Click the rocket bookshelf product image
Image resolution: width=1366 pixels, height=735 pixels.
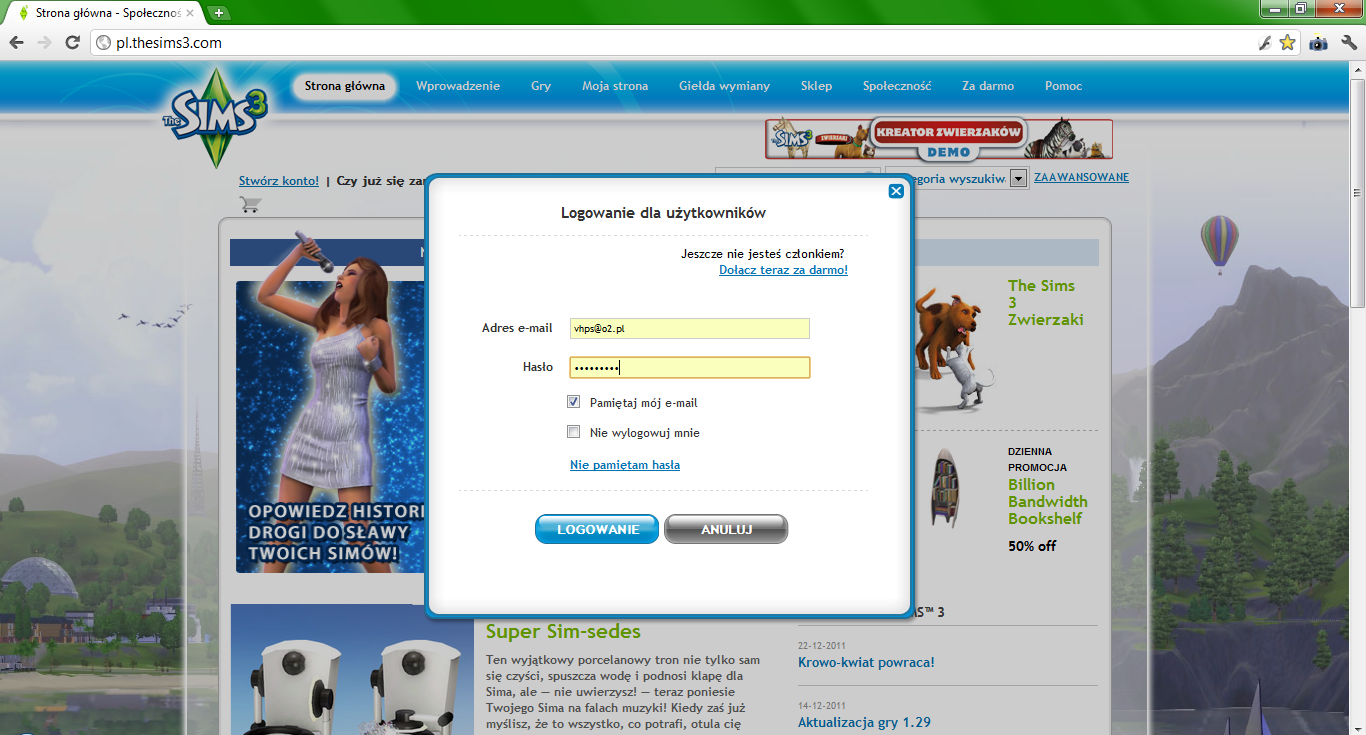947,486
